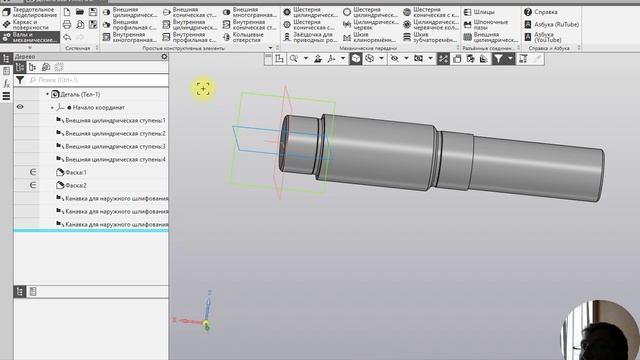The width and height of the screenshot is (640, 360).
Task: Select Фаска:2 in the tree
Action: (x=71, y=185)
